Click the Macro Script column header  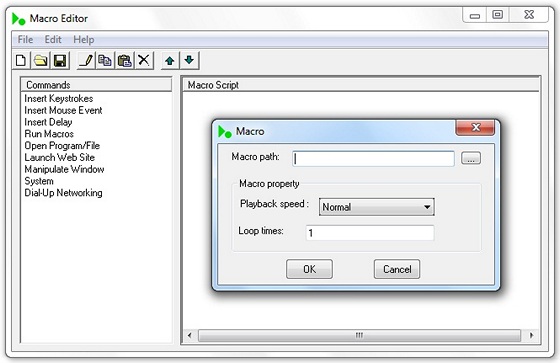(x=361, y=85)
